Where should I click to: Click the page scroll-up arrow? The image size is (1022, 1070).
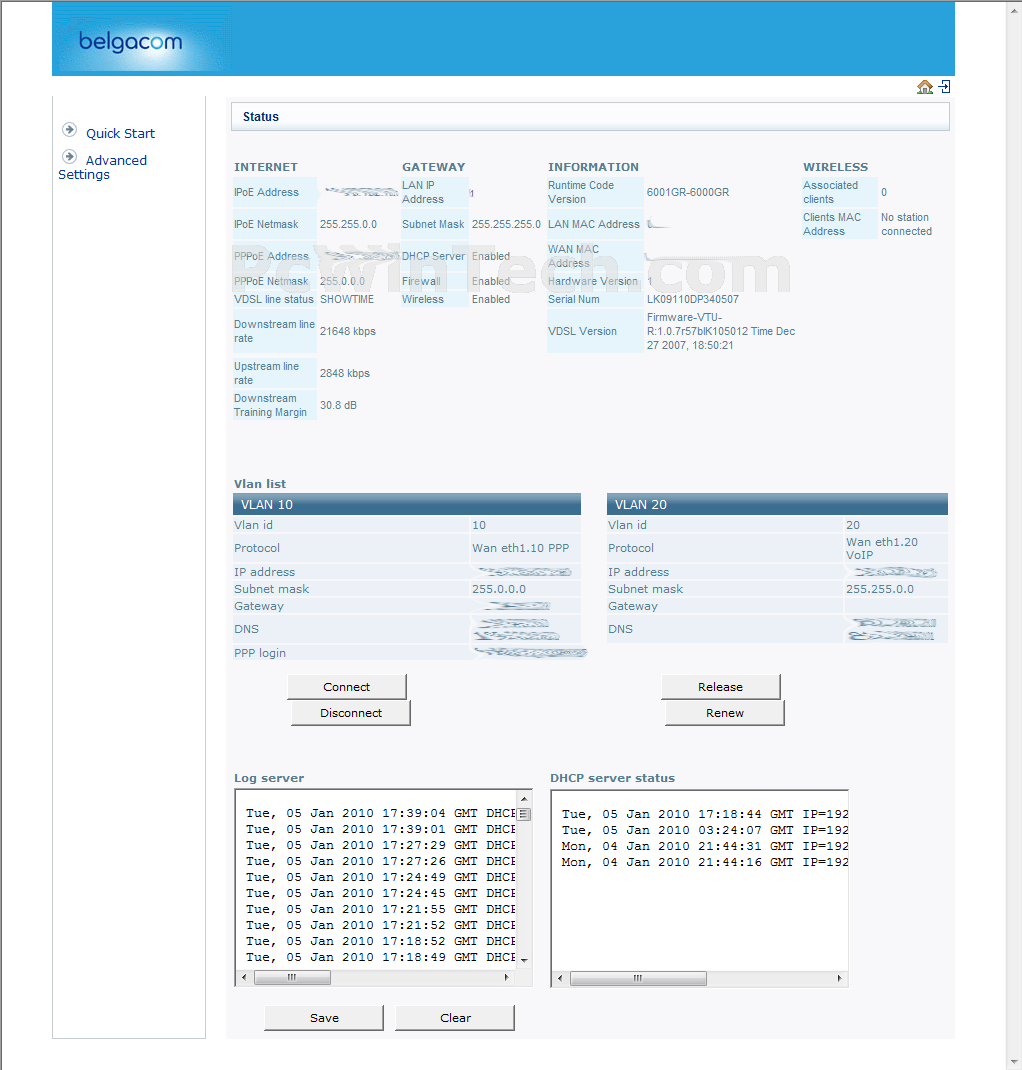tap(1014, 10)
